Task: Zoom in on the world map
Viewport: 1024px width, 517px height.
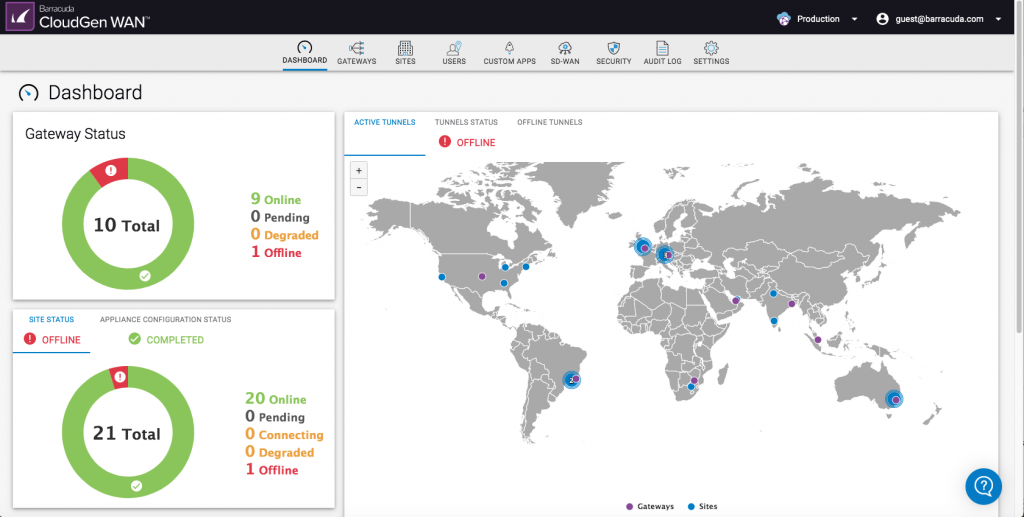Action: tap(359, 170)
